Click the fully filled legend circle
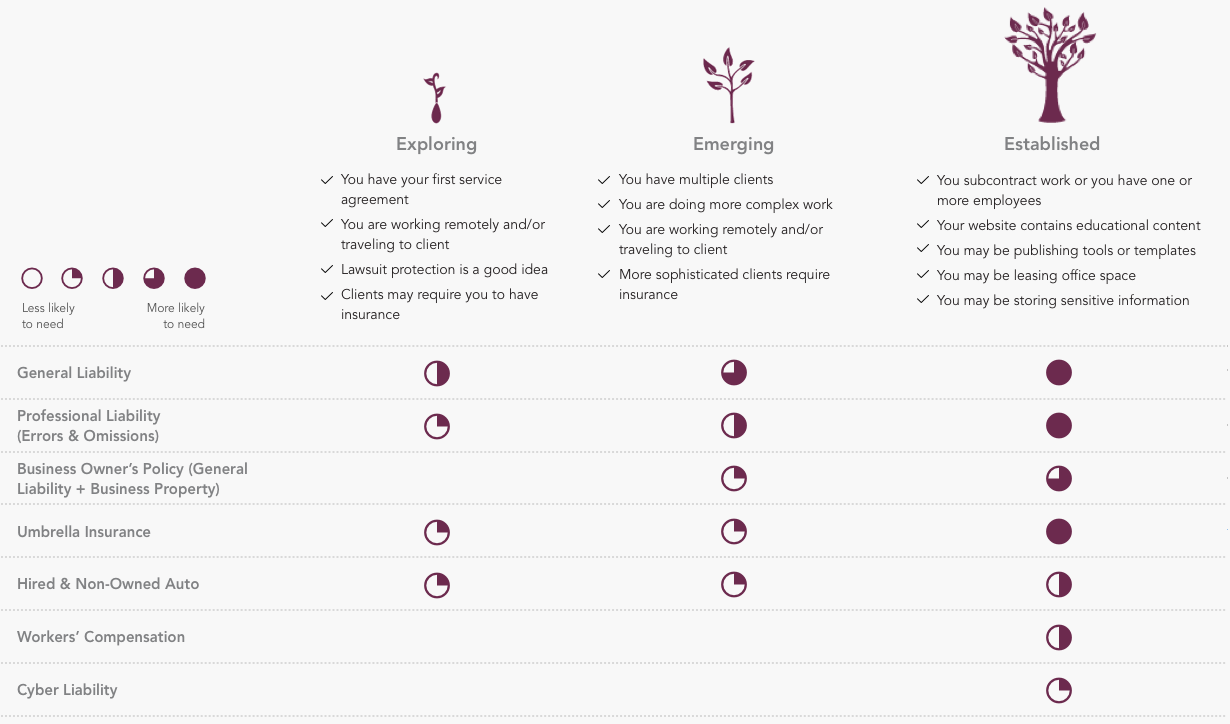 [x=195, y=278]
